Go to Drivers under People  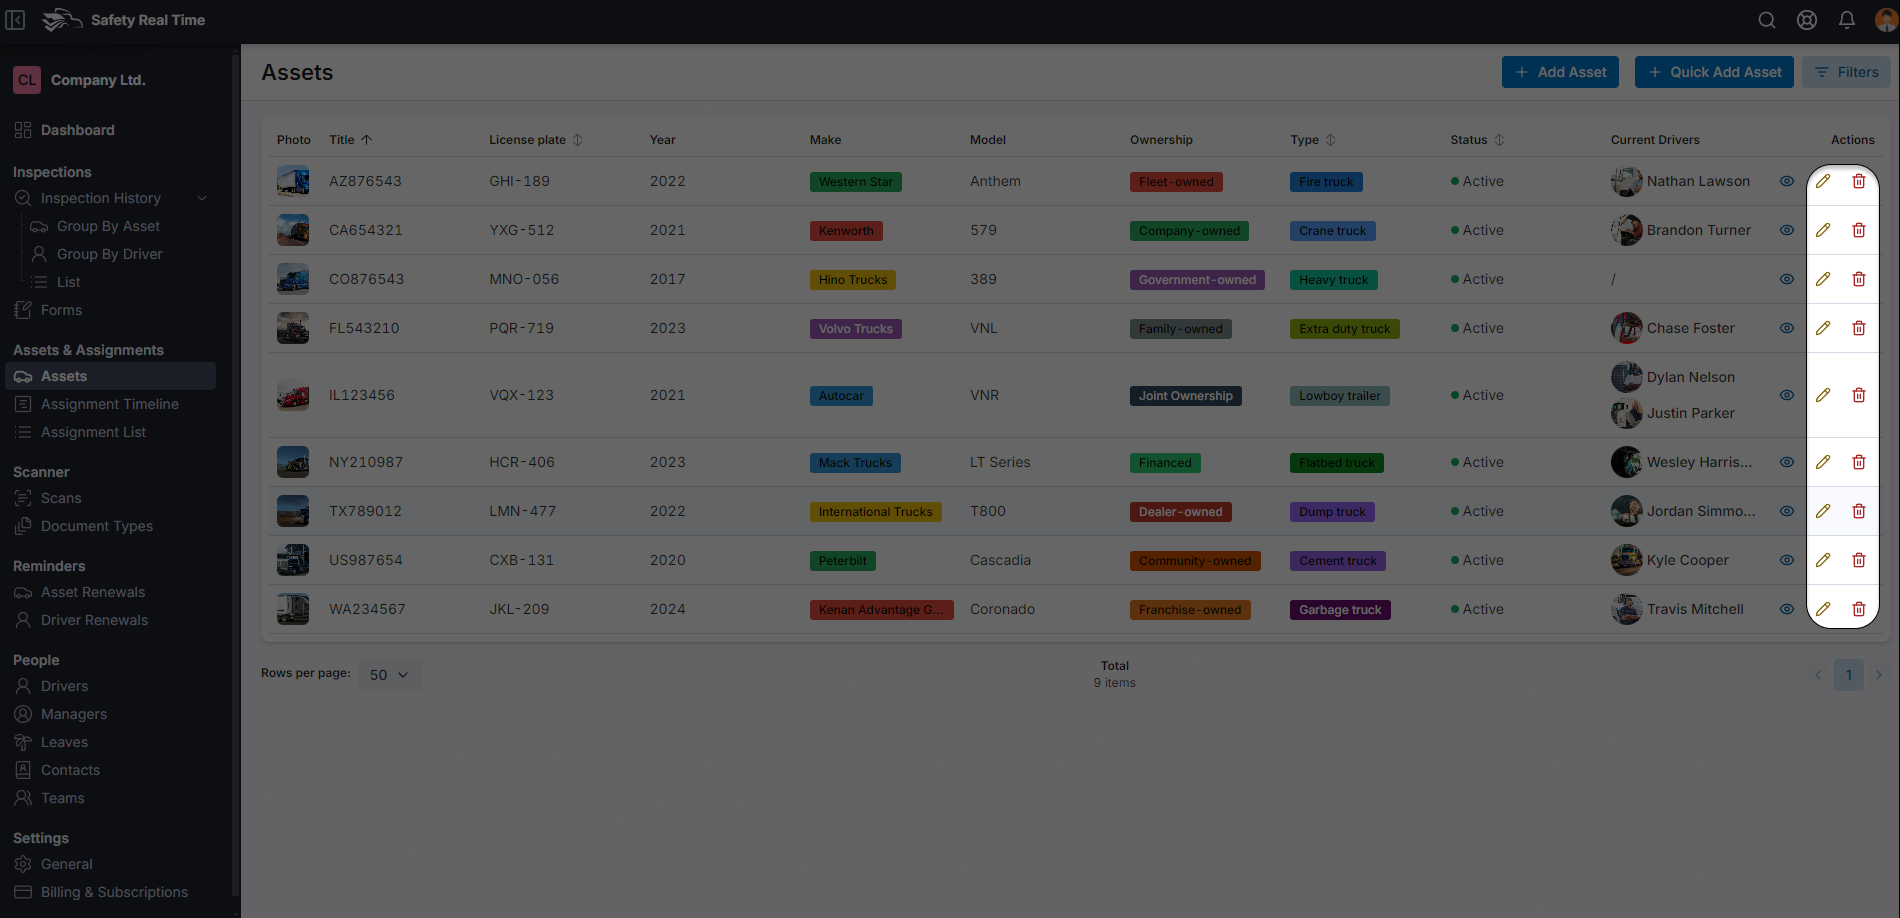64,686
